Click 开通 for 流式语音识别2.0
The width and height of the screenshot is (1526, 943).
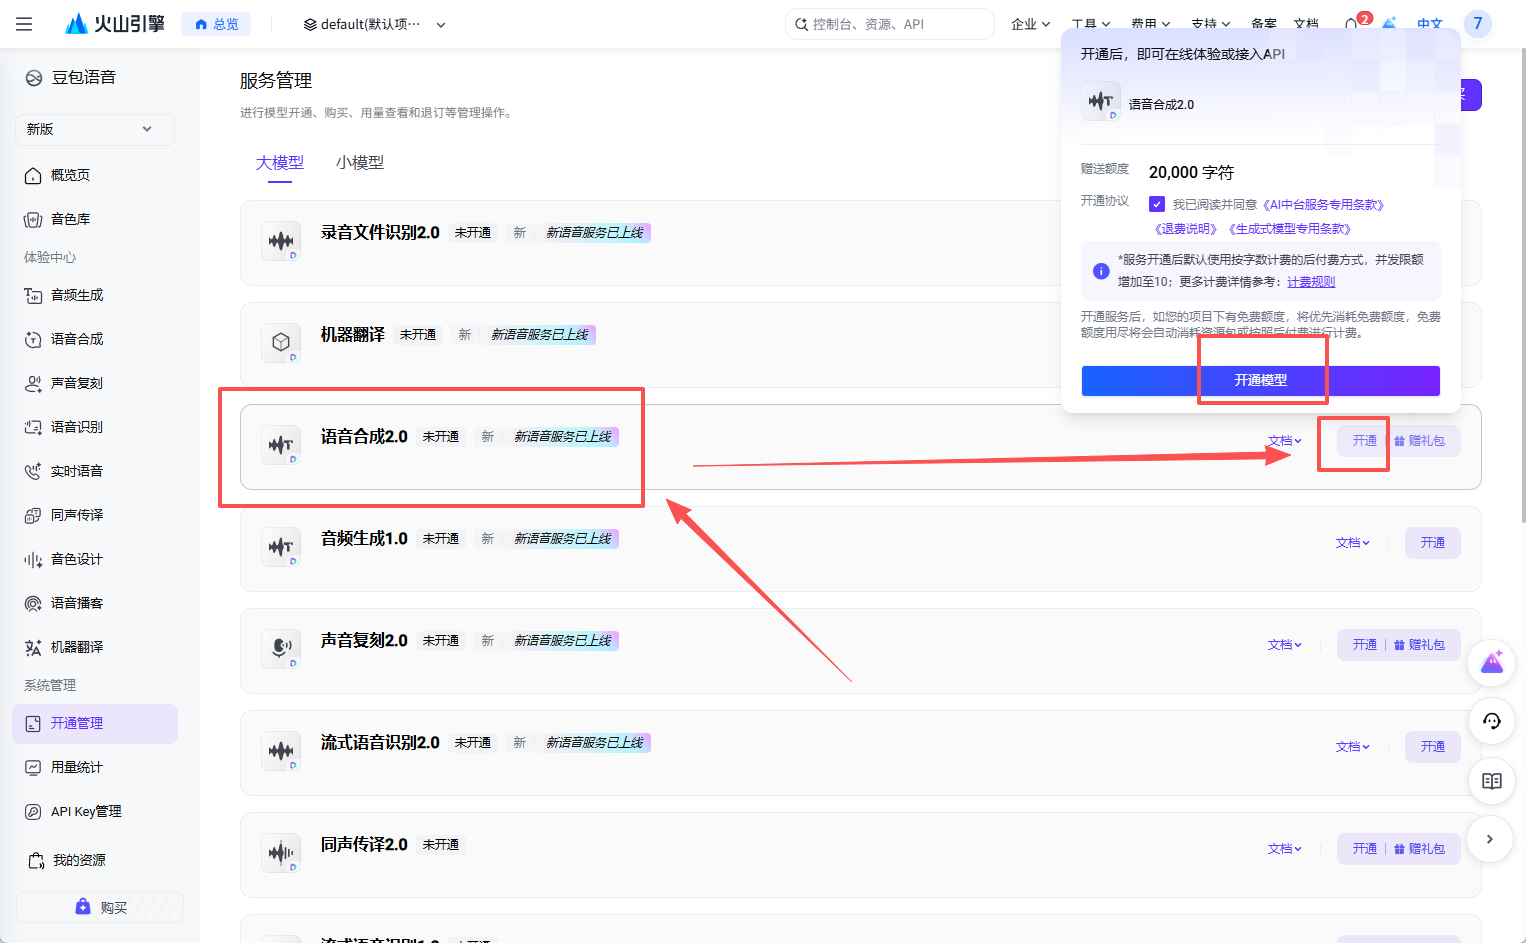pyautogui.click(x=1433, y=747)
